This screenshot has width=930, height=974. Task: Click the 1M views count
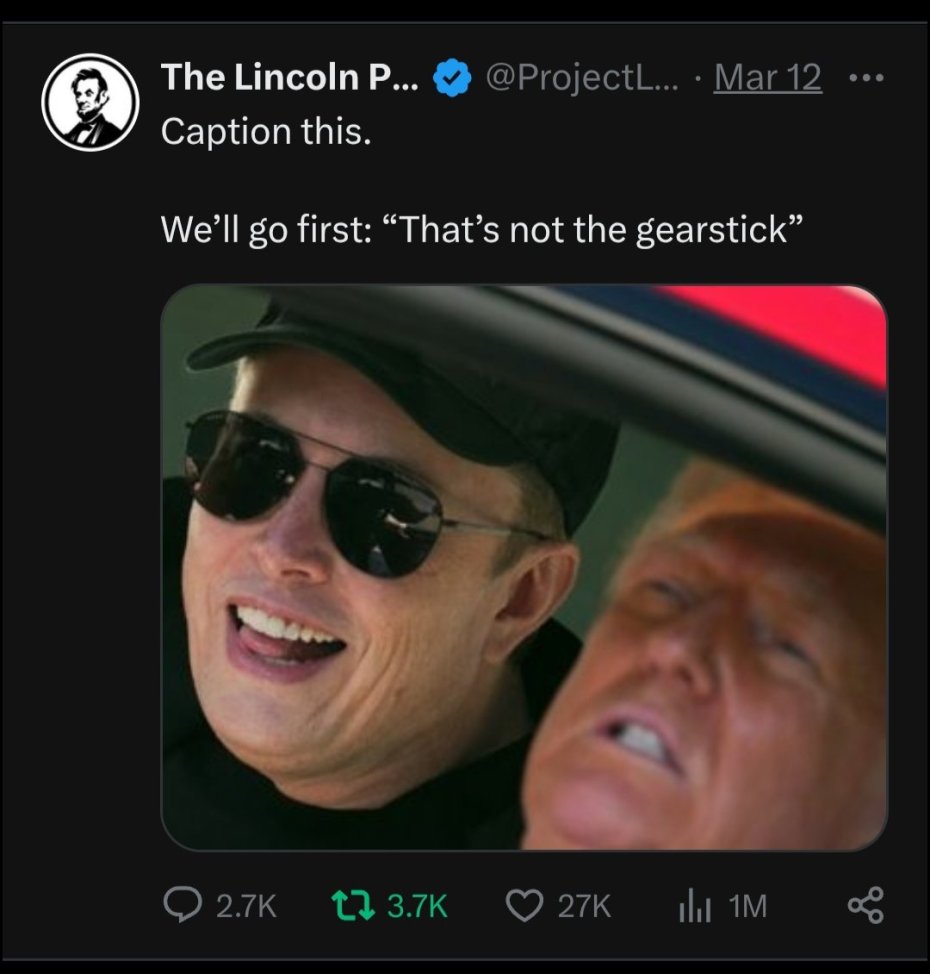click(x=748, y=907)
